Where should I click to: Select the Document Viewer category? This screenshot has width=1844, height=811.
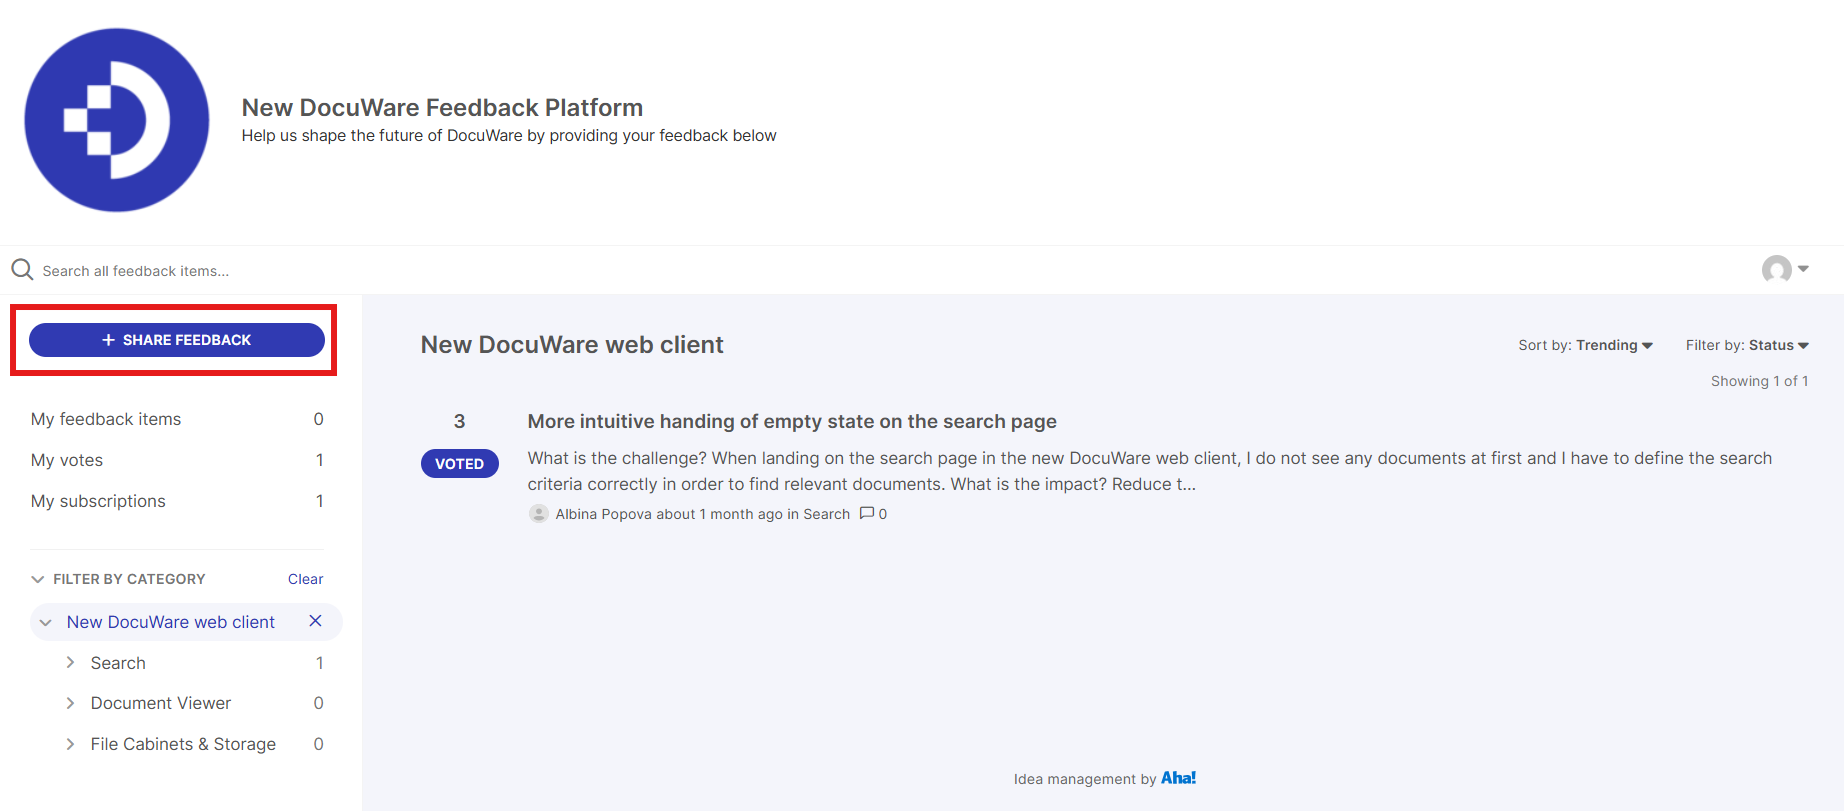click(x=160, y=703)
